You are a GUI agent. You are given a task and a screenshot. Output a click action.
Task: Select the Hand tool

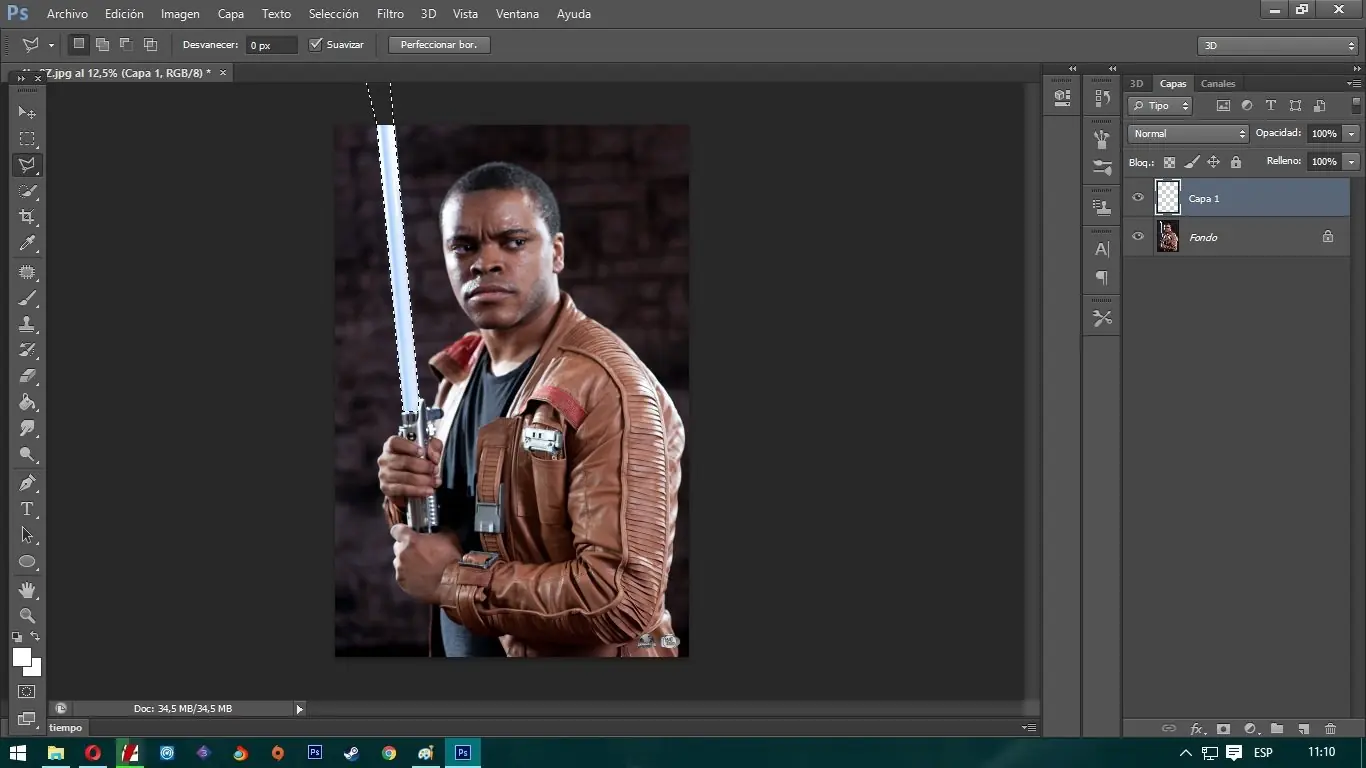pyautogui.click(x=27, y=590)
